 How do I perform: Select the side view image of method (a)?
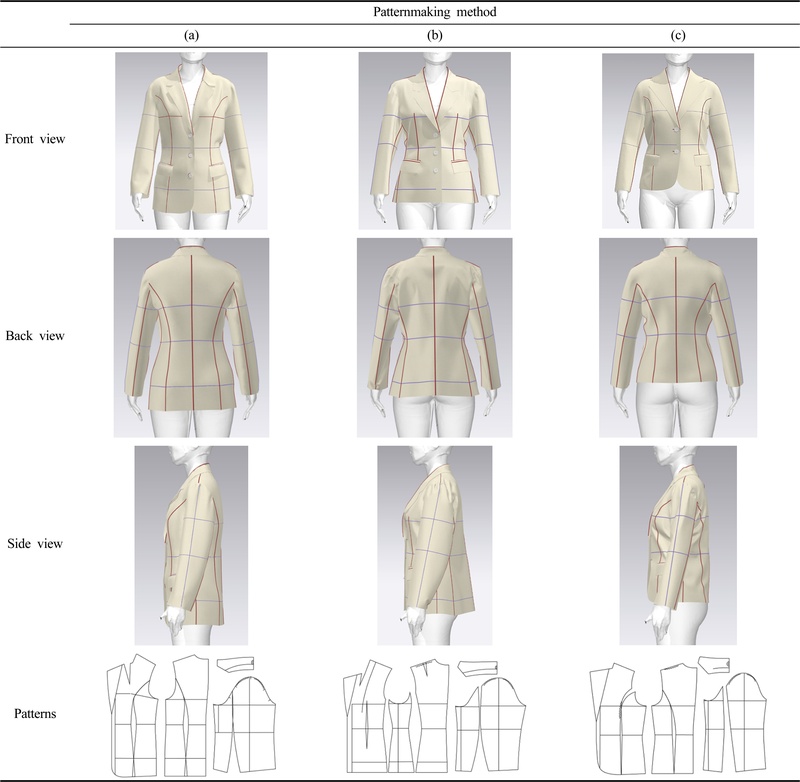190,545
